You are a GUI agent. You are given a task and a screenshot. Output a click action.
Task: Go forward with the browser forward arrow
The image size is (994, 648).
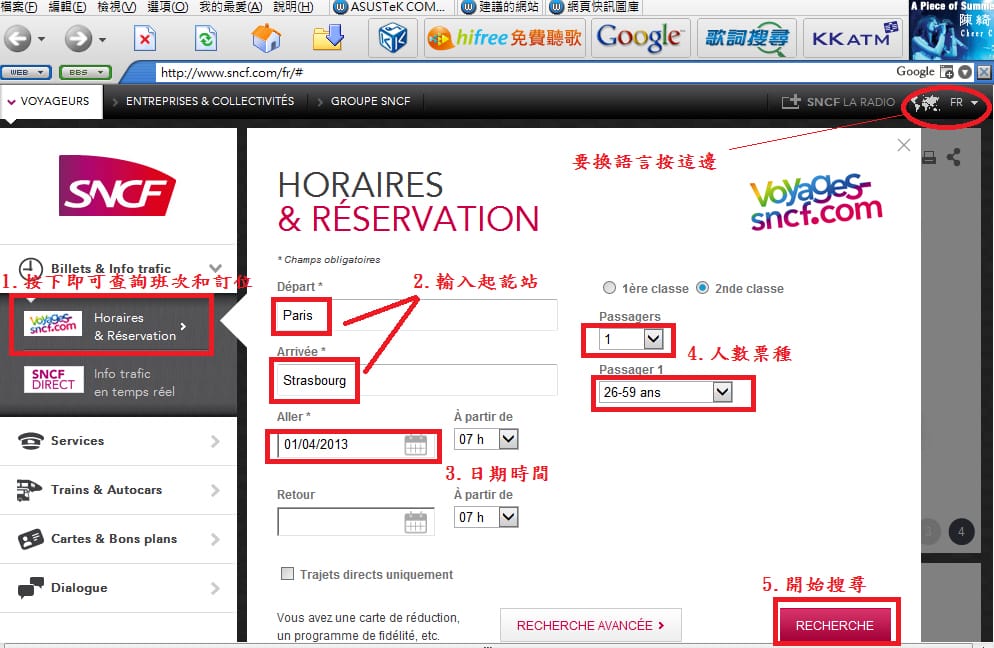(x=78, y=39)
